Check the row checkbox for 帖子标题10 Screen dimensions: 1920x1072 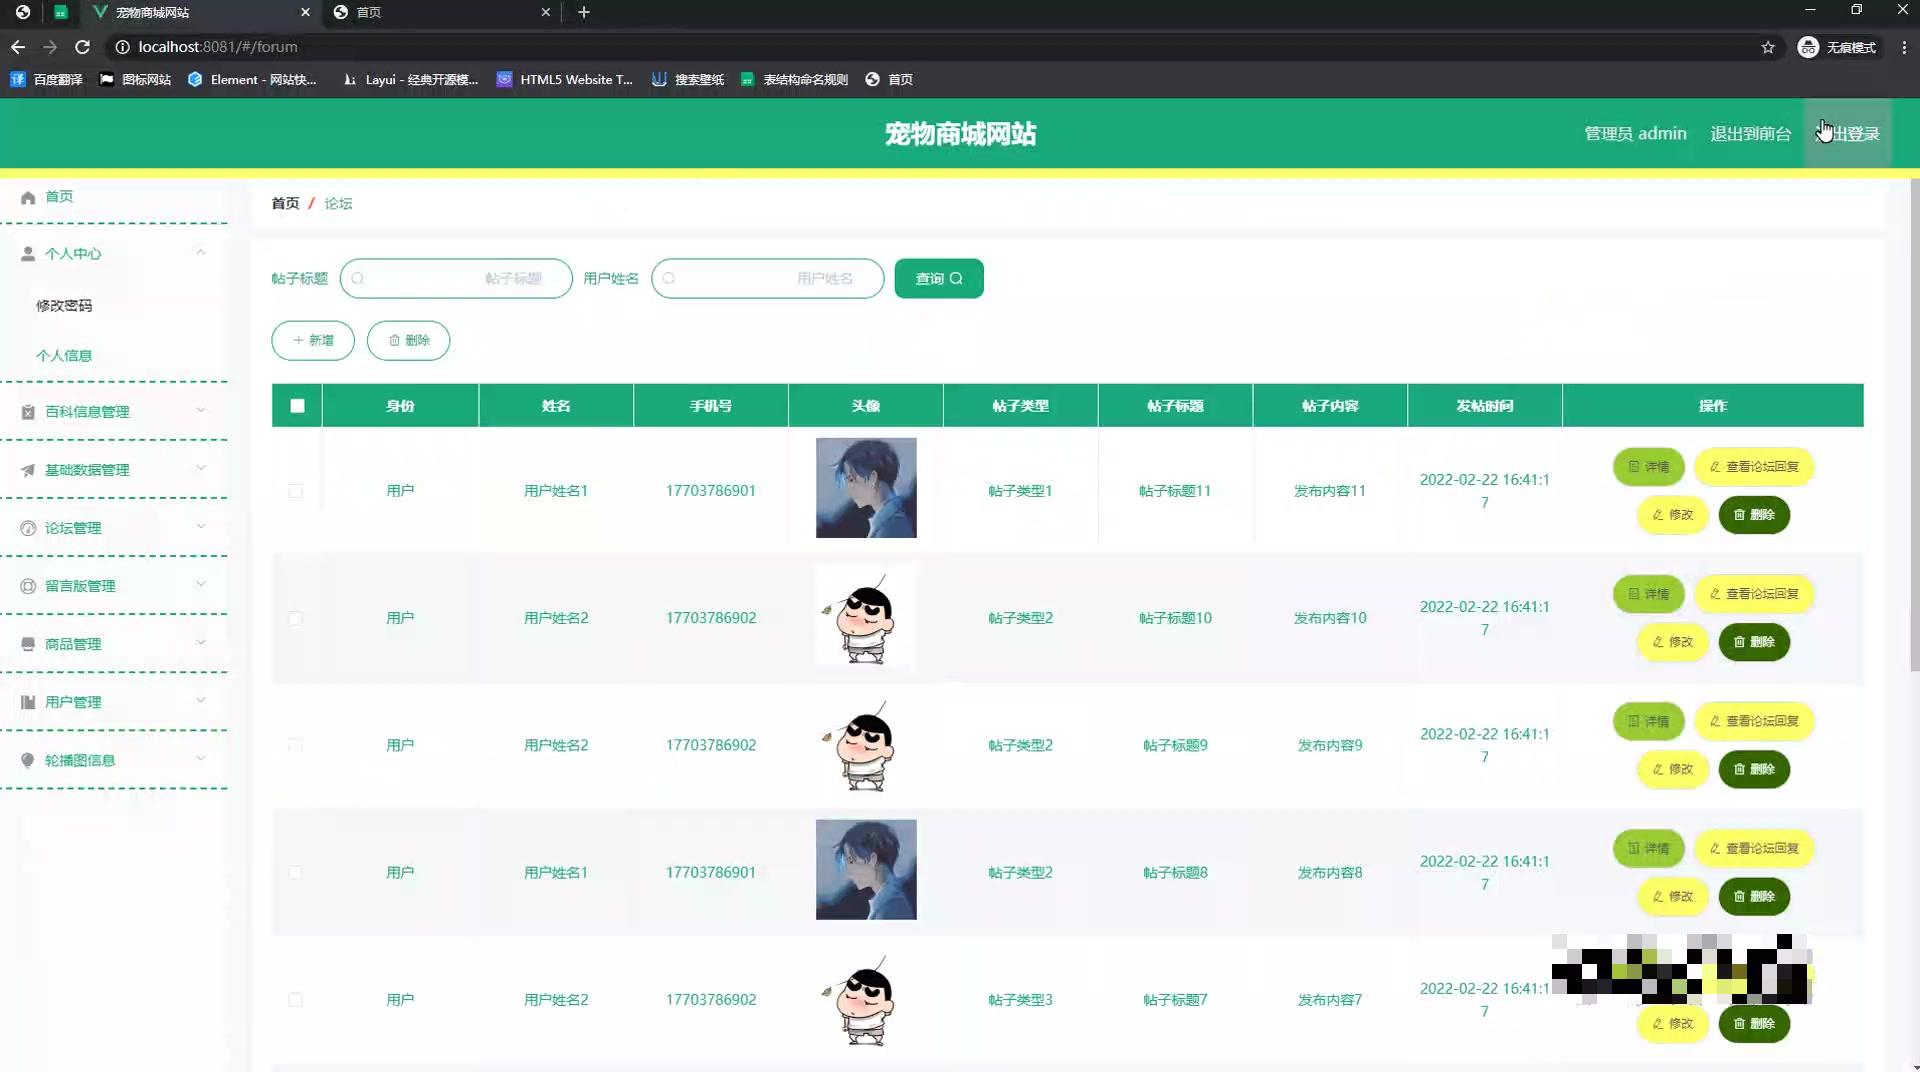click(295, 618)
